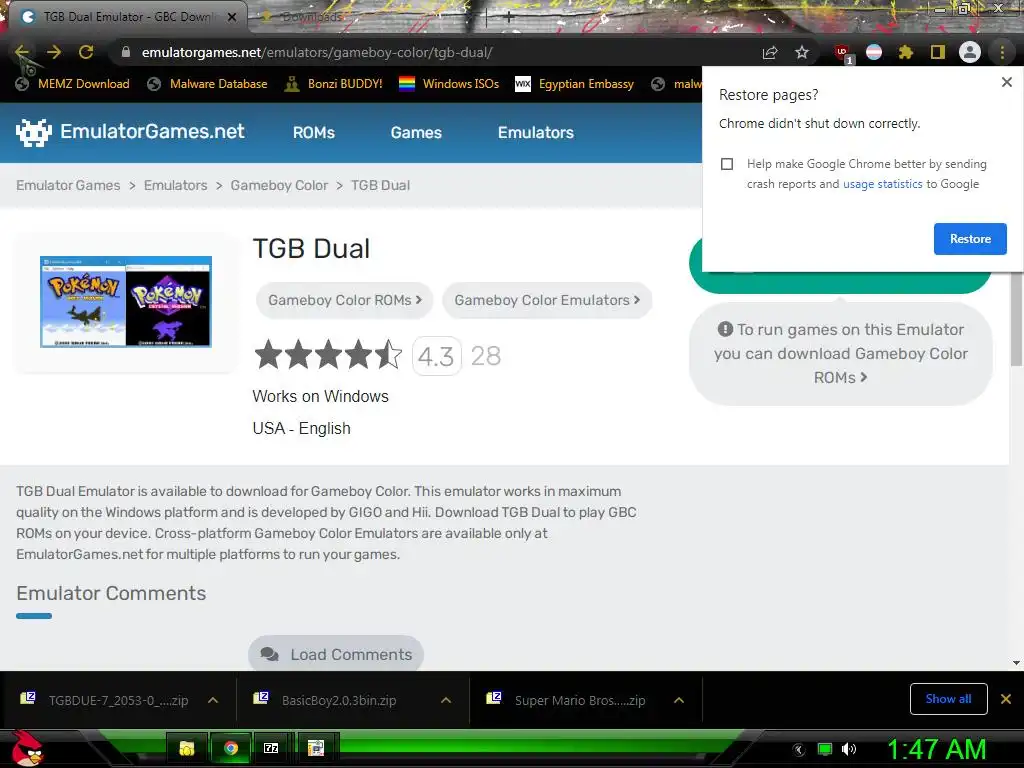Open the uBlock Origin extension icon
This screenshot has height=768, width=1024.
[842, 53]
